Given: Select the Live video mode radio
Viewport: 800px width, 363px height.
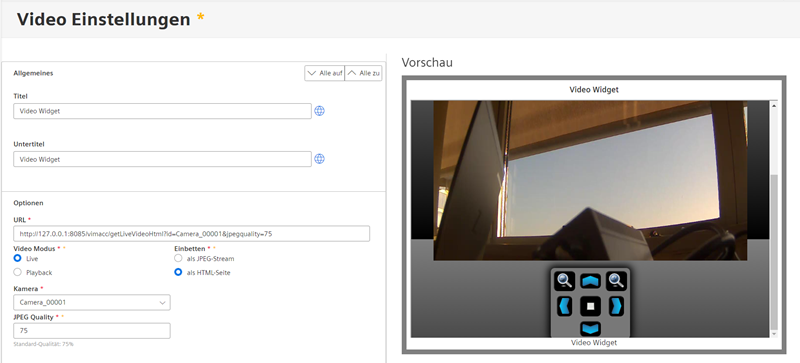Looking at the screenshot, I should (18, 258).
